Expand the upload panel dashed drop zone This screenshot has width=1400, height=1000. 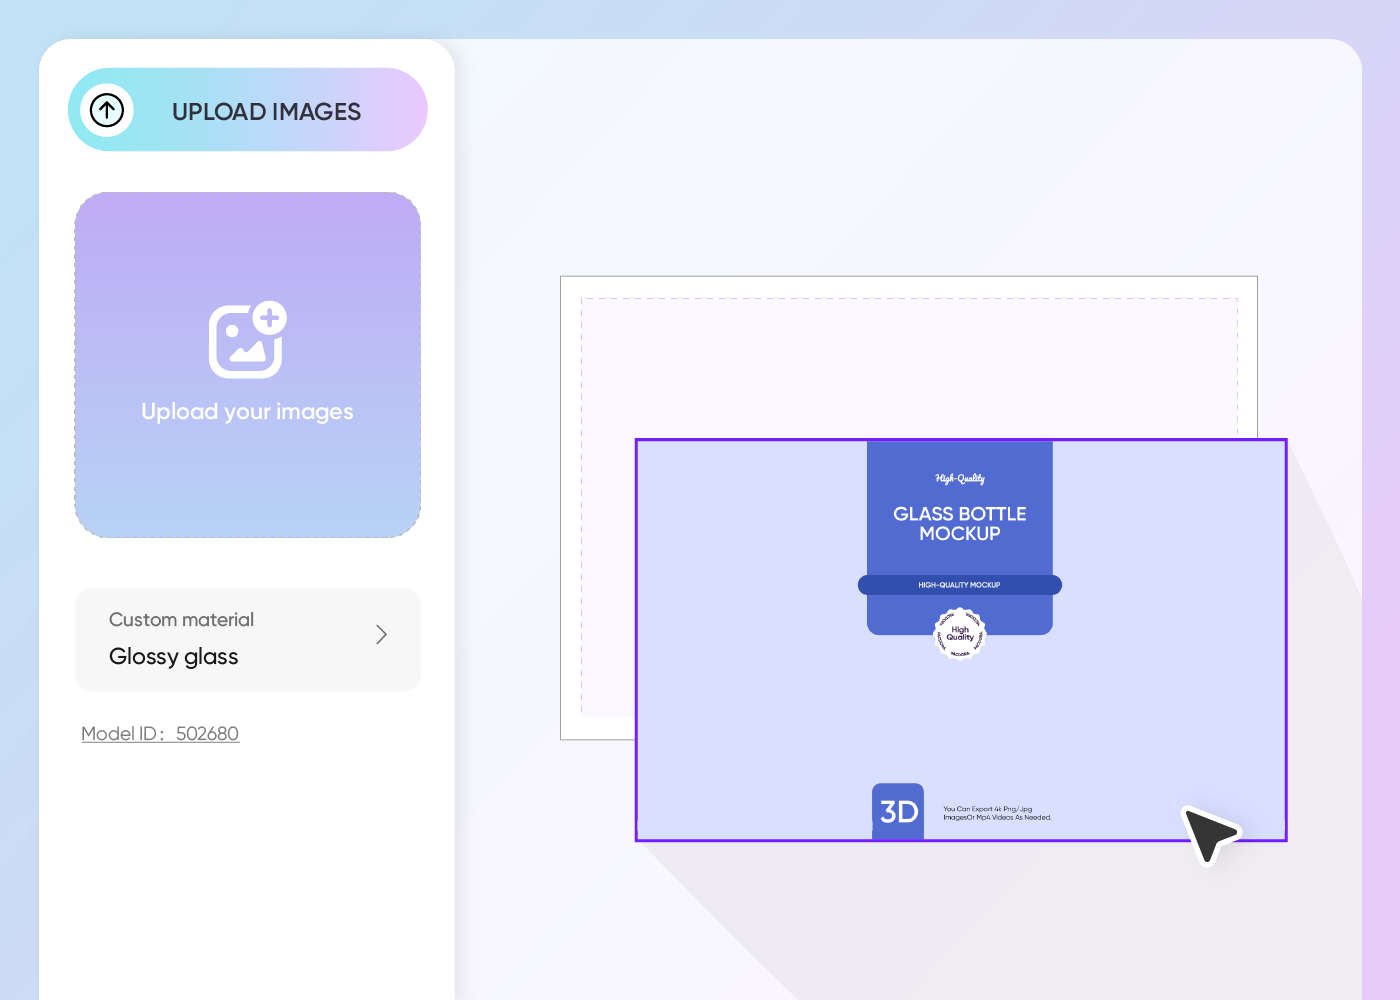click(247, 365)
